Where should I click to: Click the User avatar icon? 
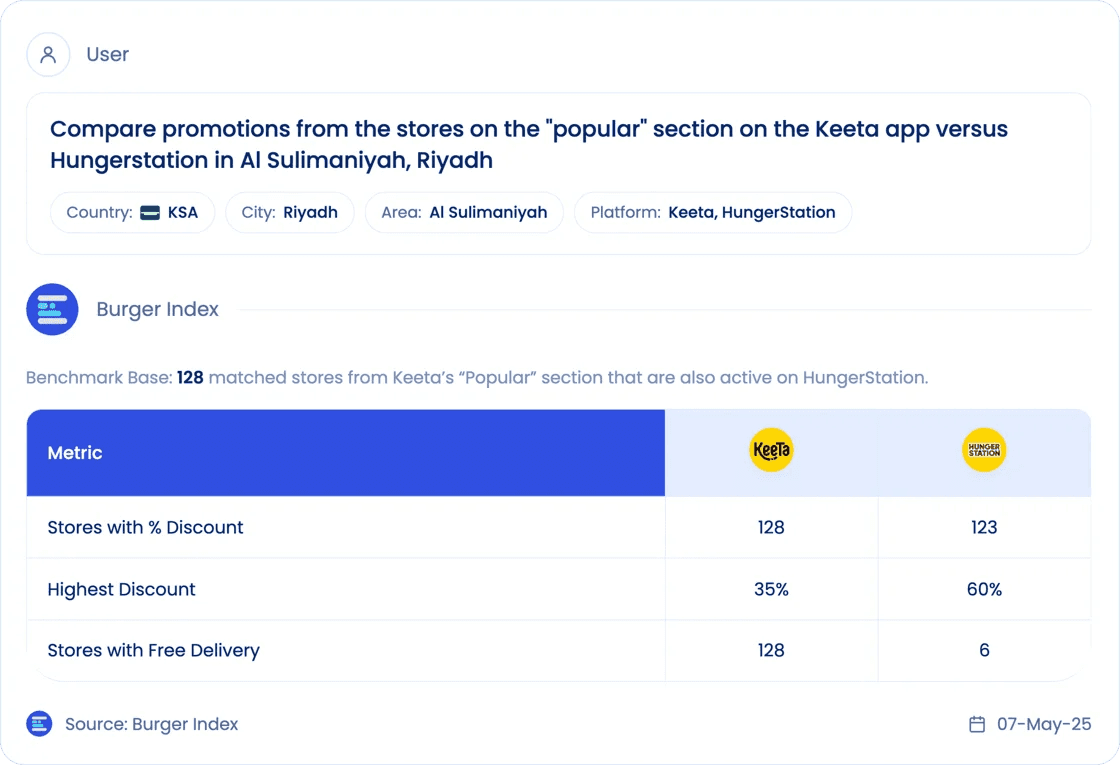pyautogui.click(x=48, y=54)
